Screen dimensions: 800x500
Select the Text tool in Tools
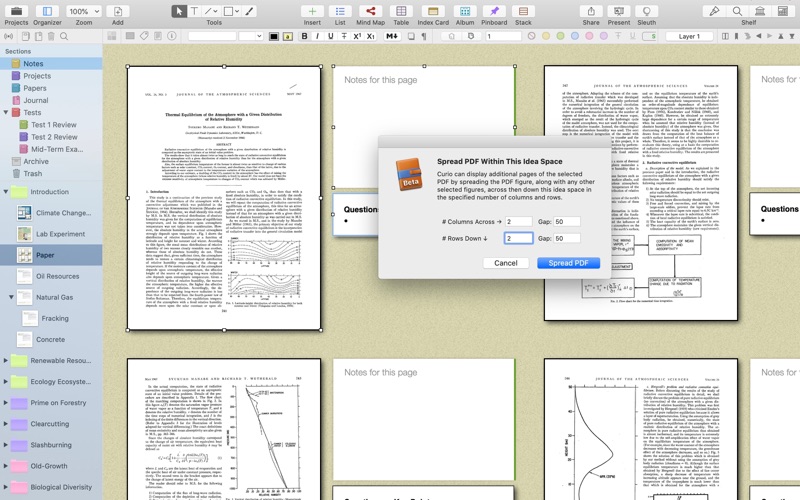[194, 11]
